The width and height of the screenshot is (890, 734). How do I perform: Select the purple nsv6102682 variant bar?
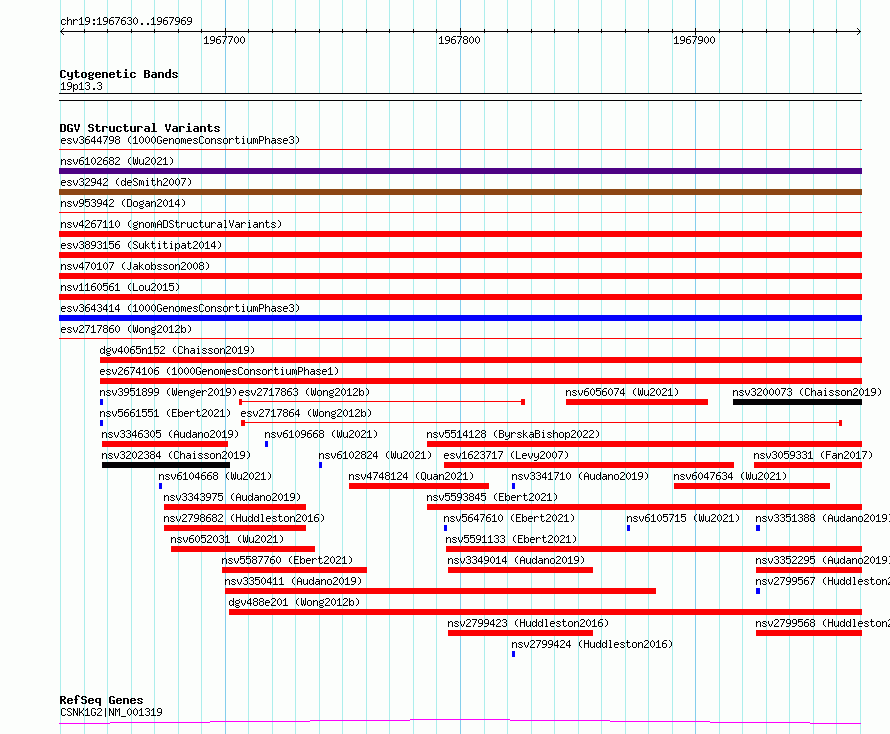coord(460,171)
